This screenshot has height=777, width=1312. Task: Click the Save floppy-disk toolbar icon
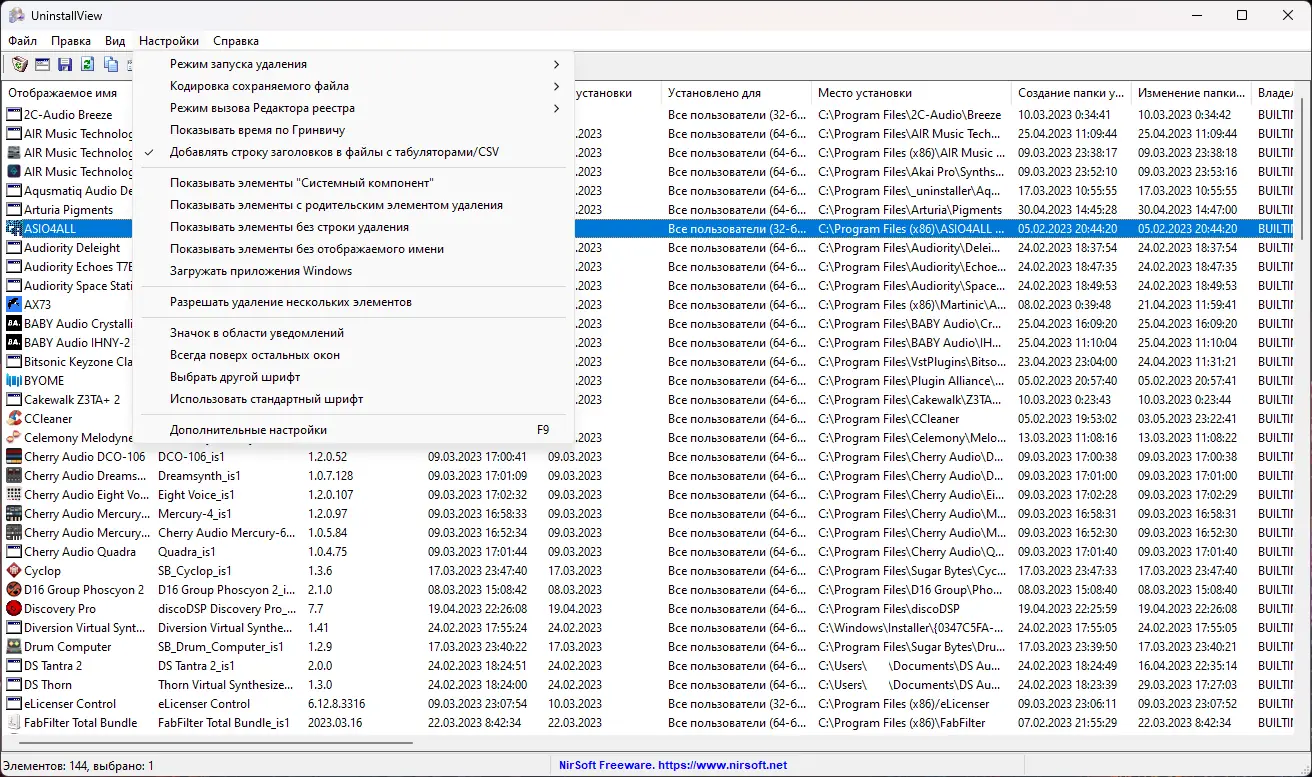click(65, 65)
